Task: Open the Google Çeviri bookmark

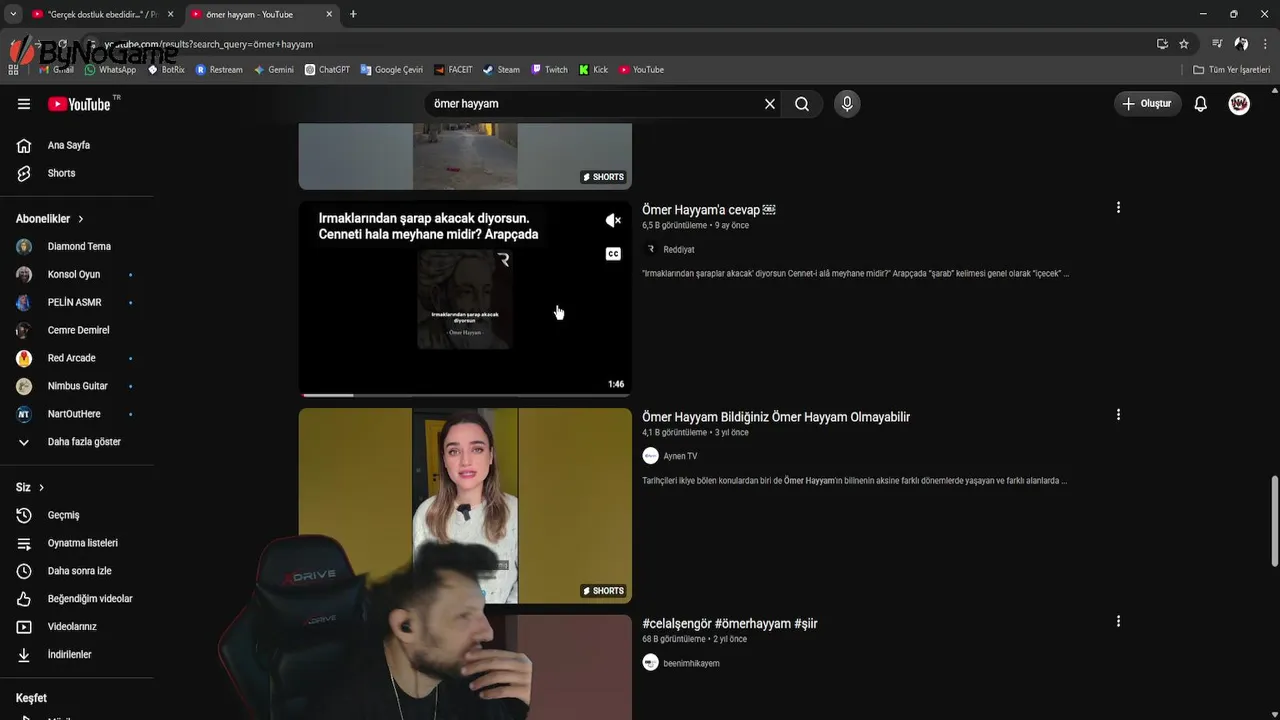Action: pyautogui.click(x=391, y=70)
